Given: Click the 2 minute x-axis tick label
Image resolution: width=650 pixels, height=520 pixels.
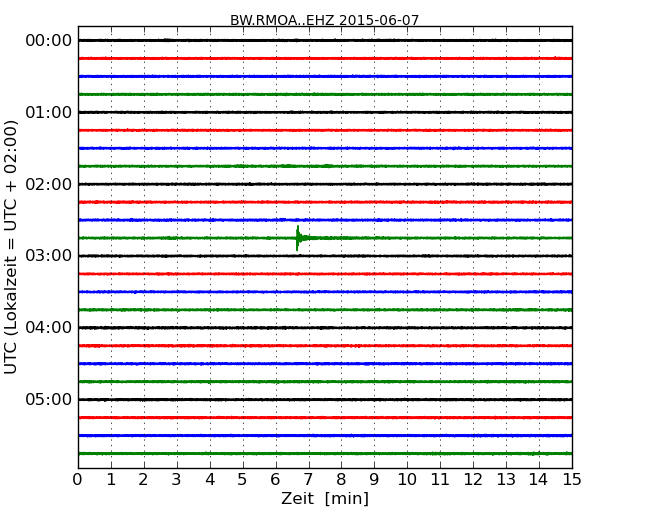Looking at the screenshot, I should [x=144, y=479].
